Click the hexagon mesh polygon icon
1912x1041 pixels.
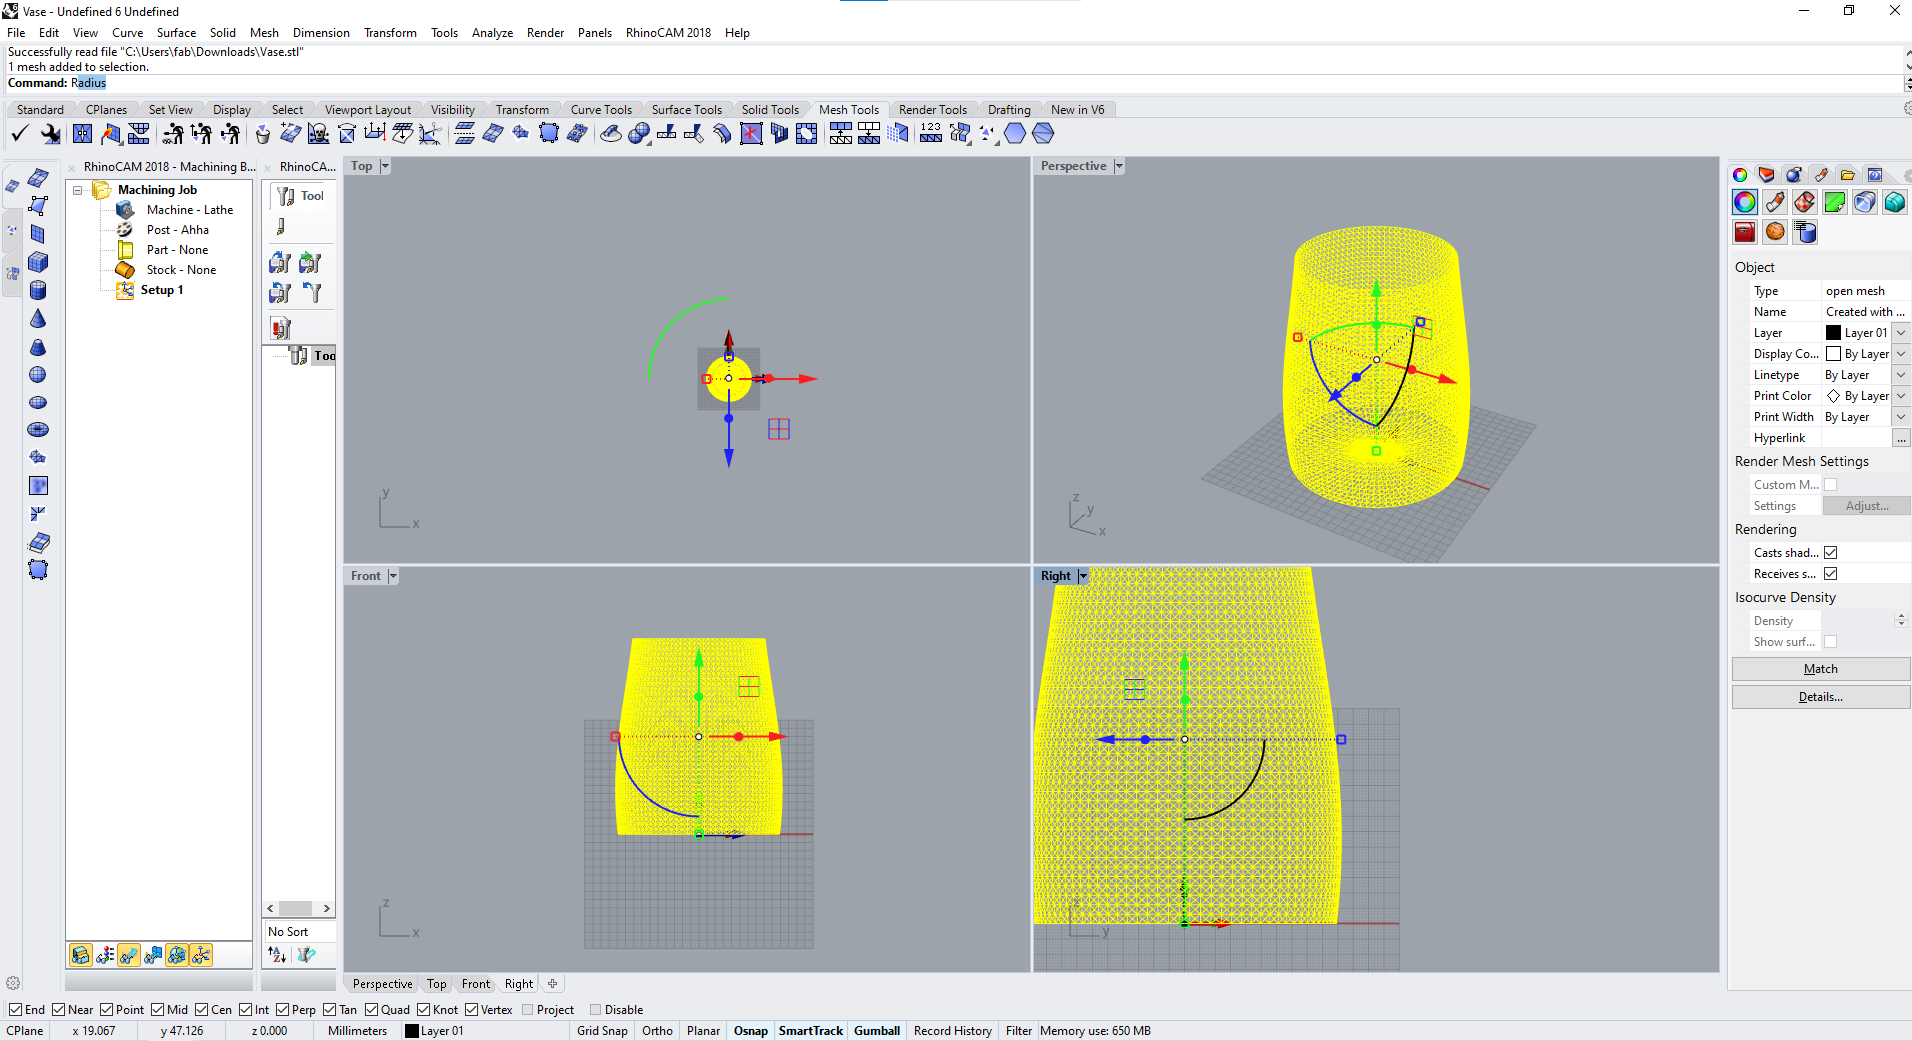tap(1015, 133)
